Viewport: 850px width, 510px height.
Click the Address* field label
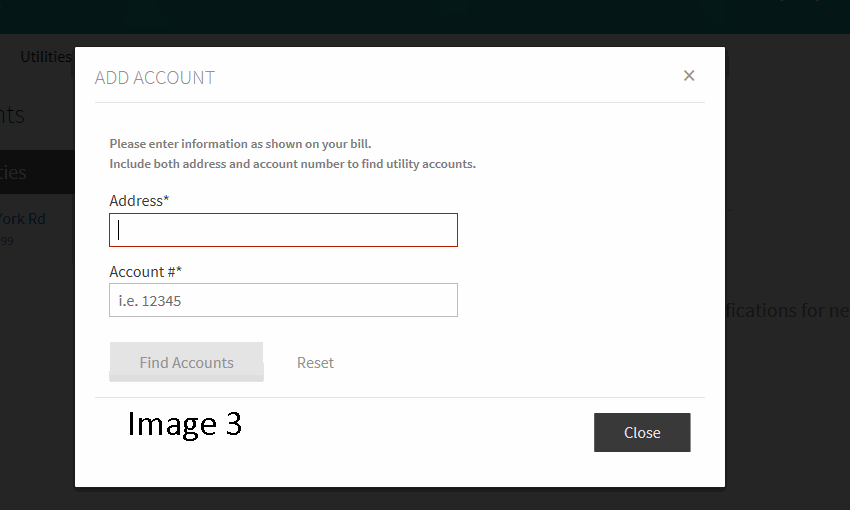point(139,201)
